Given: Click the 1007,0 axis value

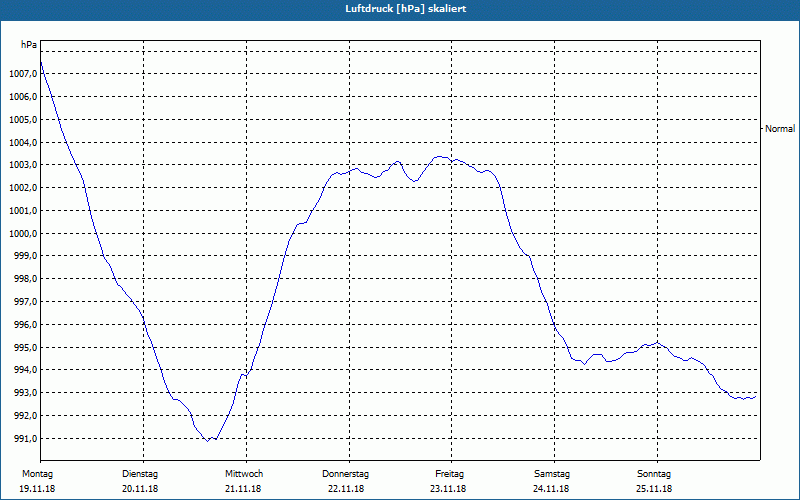Looking at the screenshot, I should pos(23,74).
